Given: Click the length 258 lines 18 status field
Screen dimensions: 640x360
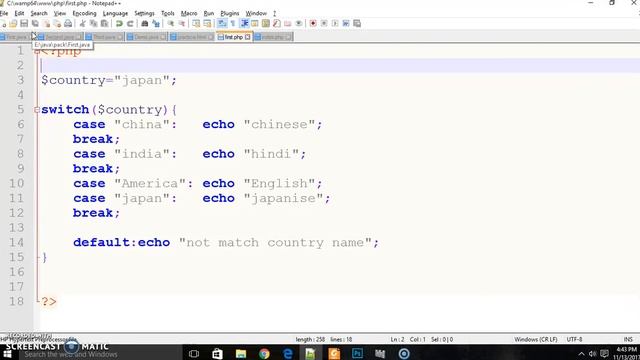Looking at the screenshot, I should coord(324,340).
